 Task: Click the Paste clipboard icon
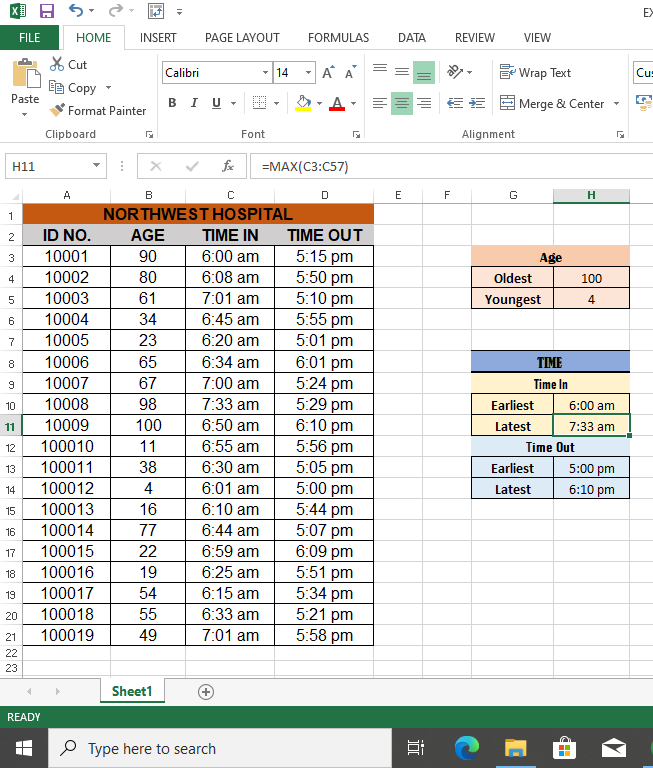(25, 73)
